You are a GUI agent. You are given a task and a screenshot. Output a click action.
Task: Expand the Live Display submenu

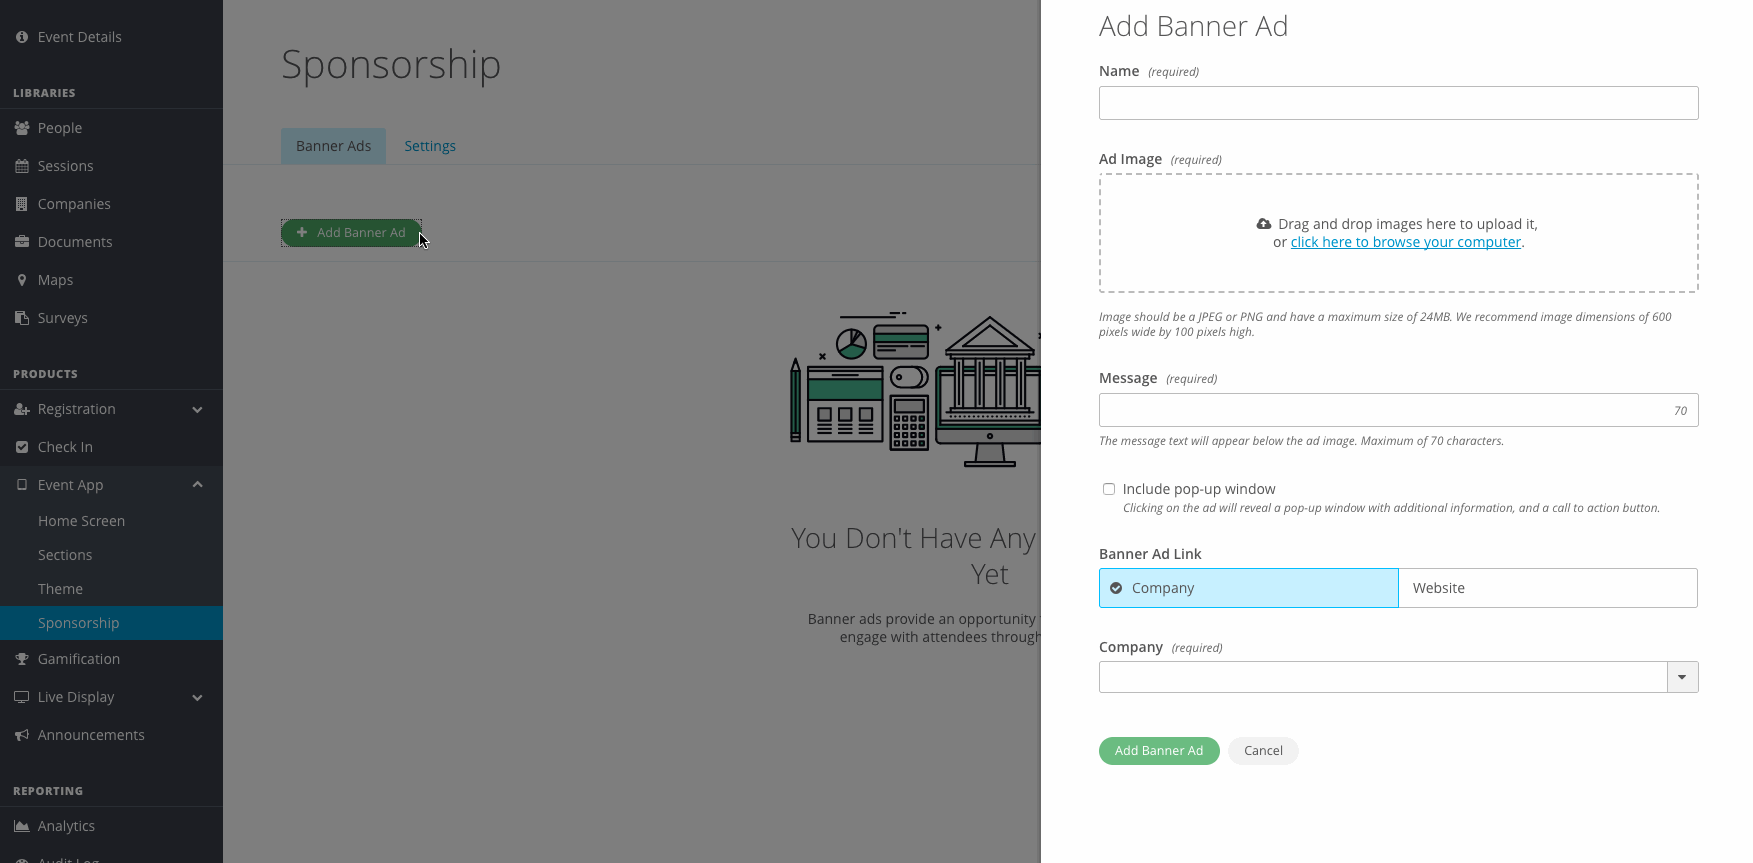pos(197,697)
